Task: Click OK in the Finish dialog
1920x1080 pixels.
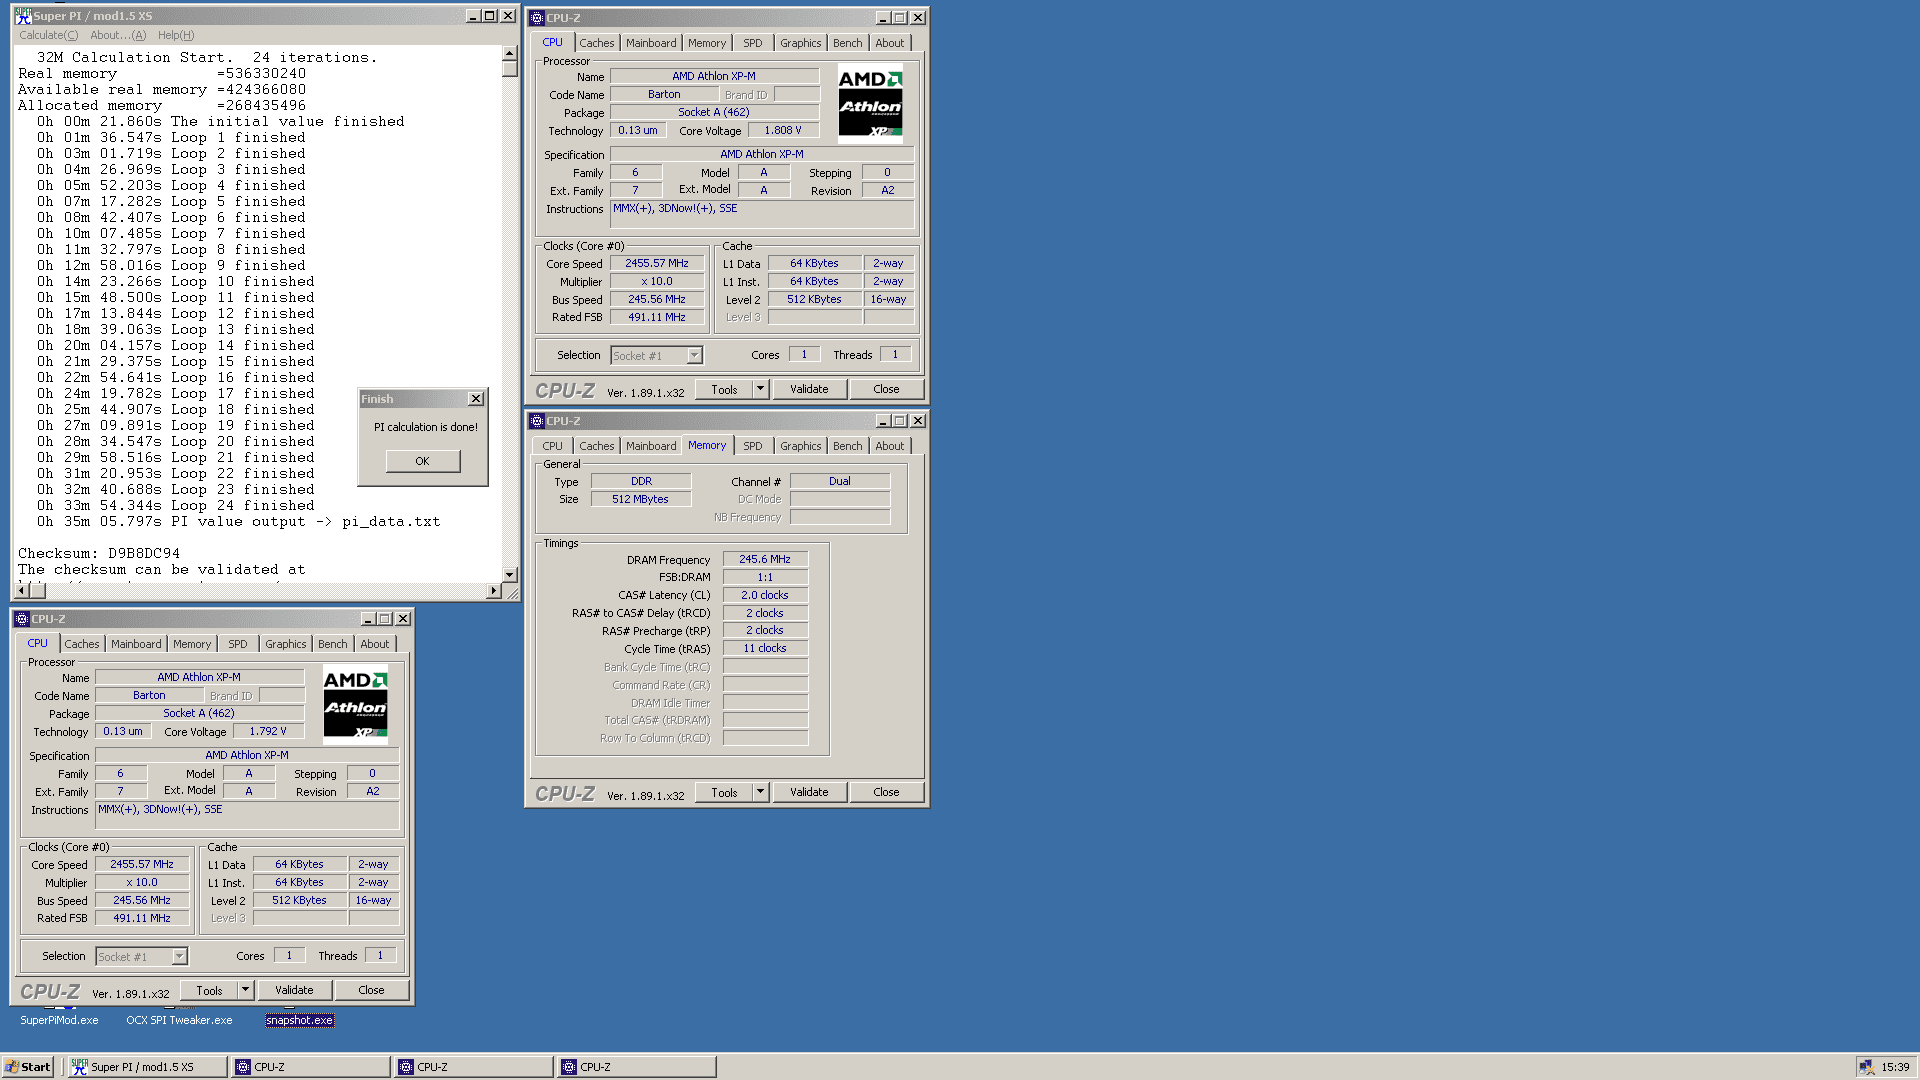Action: click(x=423, y=461)
